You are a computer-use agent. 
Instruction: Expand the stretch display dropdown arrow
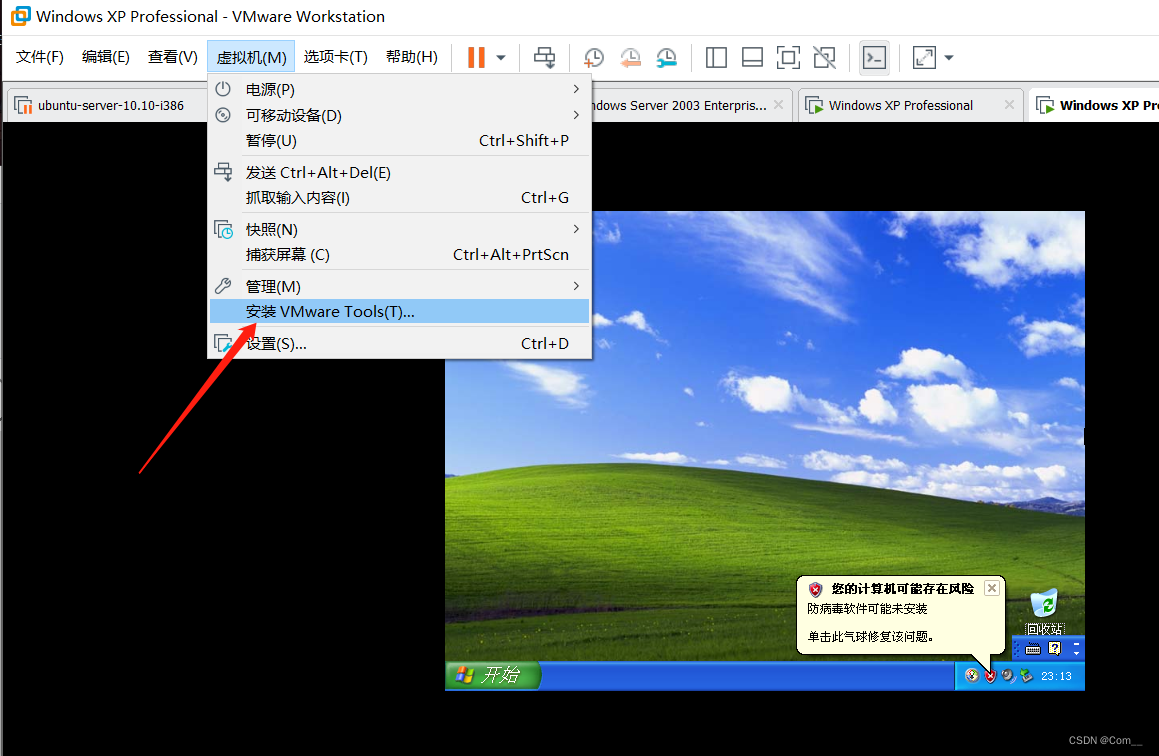click(949, 58)
